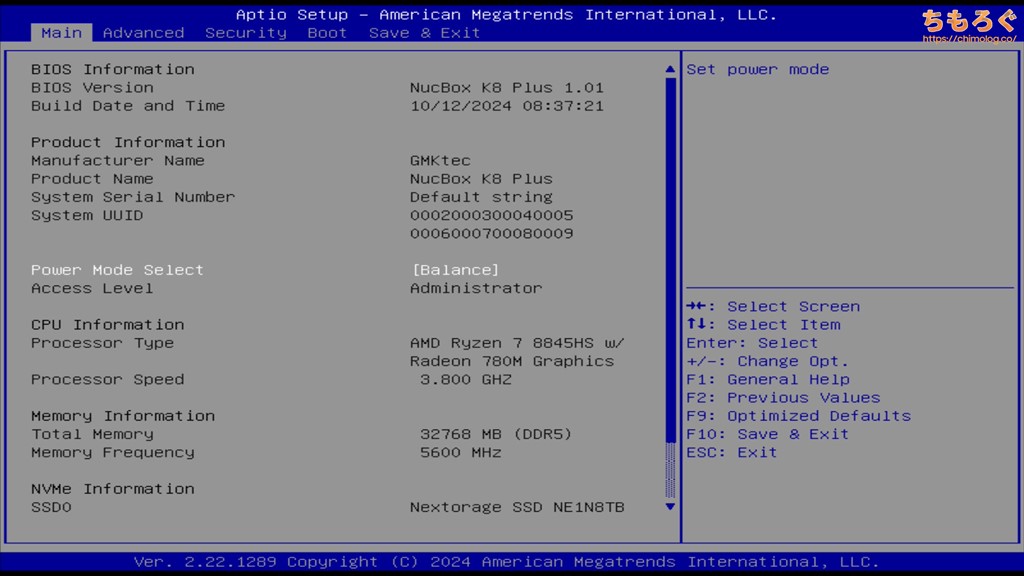The height and width of the screenshot is (576, 1024).
Task: Click UUID value 0006000700080009
Action: pos(492,234)
